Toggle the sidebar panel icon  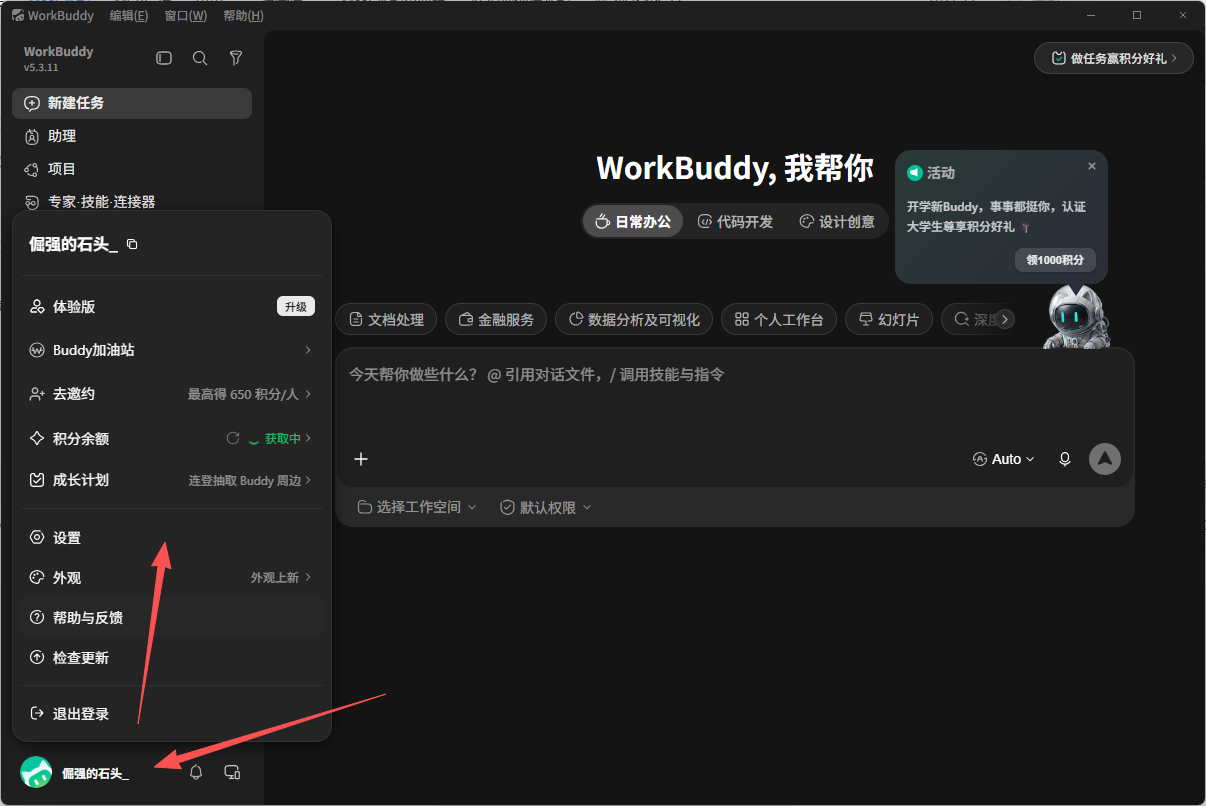(x=164, y=58)
